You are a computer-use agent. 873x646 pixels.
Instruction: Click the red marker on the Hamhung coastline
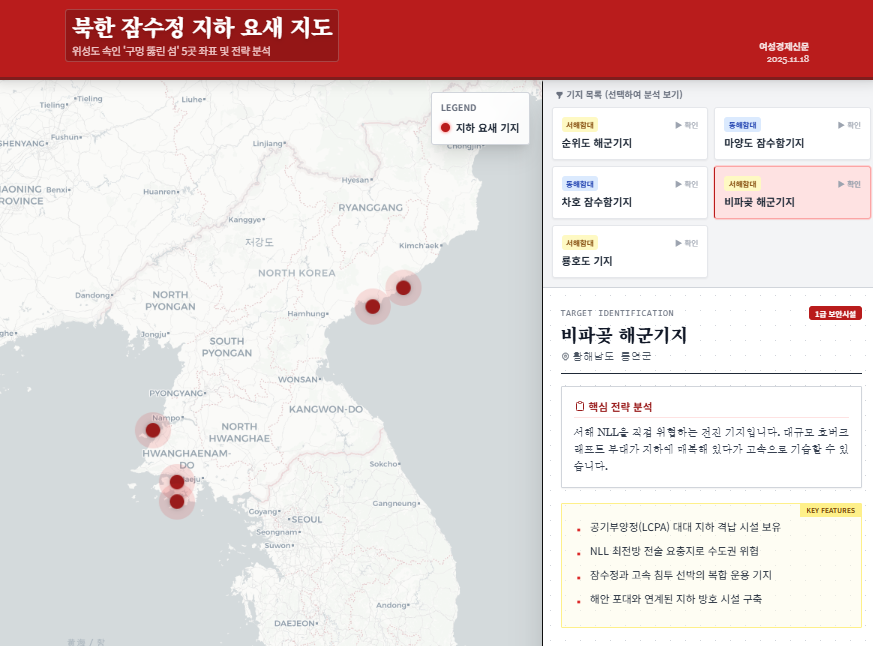[371, 307]
